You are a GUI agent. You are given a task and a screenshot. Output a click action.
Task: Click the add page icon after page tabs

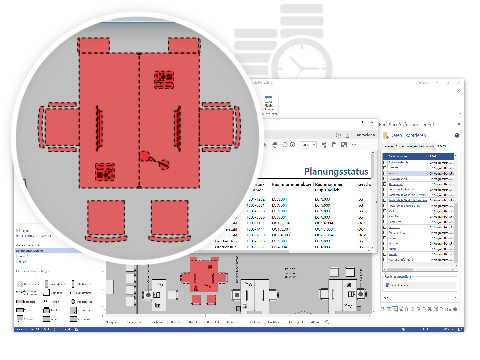327,322
